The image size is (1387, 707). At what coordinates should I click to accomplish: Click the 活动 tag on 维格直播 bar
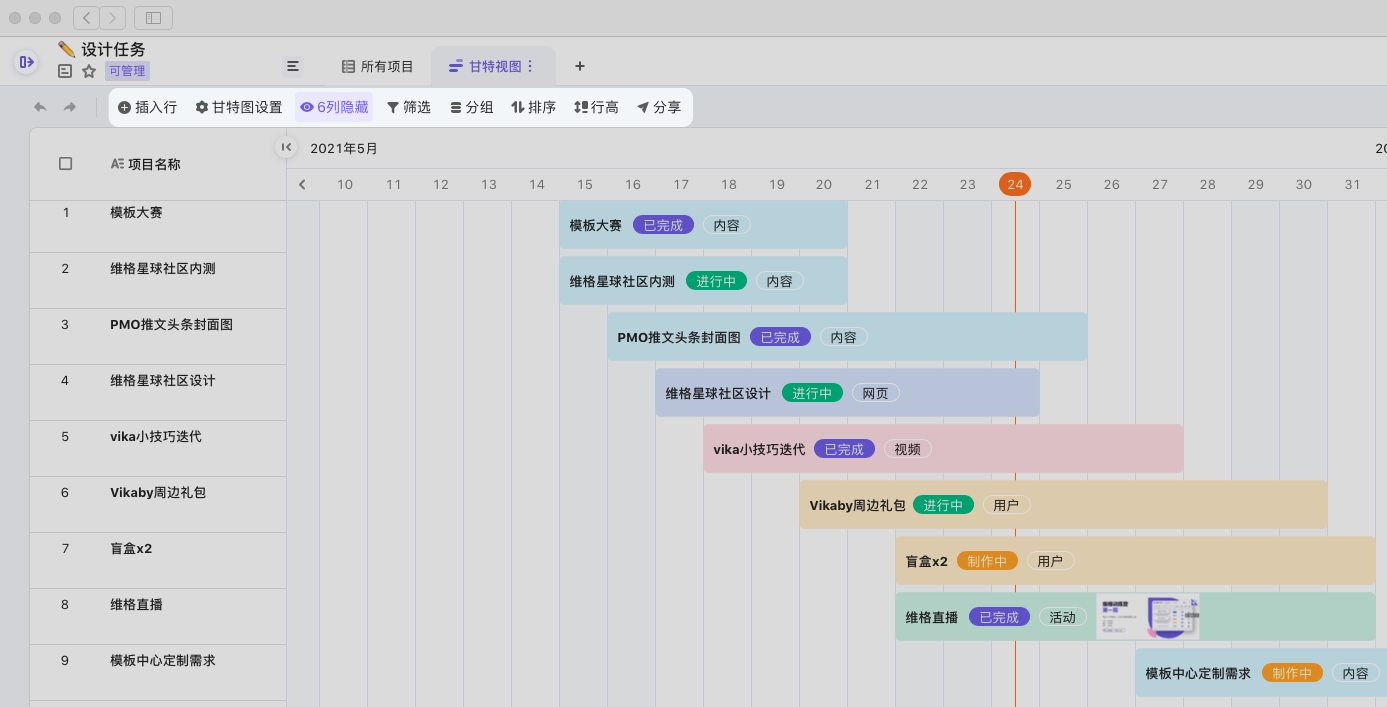(x=1062, y=617)
